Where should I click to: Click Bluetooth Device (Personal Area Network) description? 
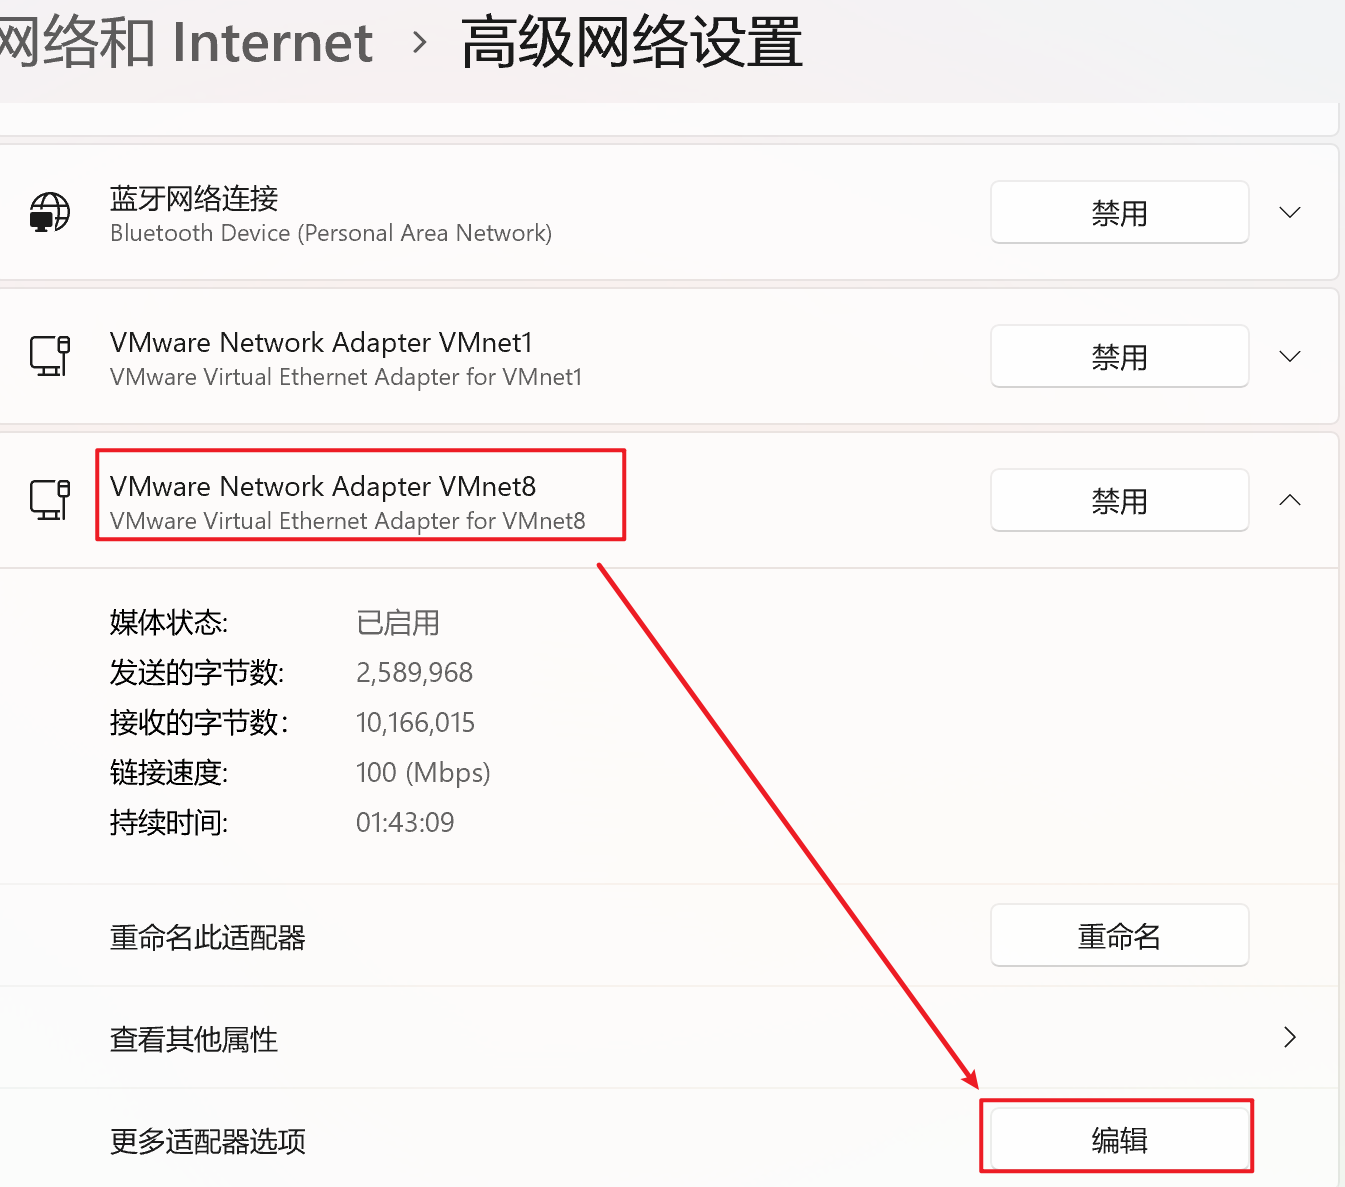[x=331, y=233]
